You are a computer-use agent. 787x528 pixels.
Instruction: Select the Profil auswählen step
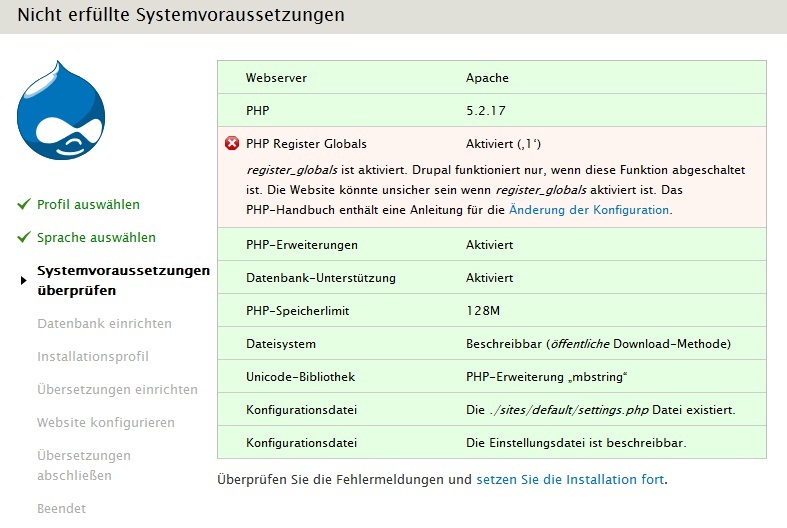pyautogui.click(x=88, y=204)
